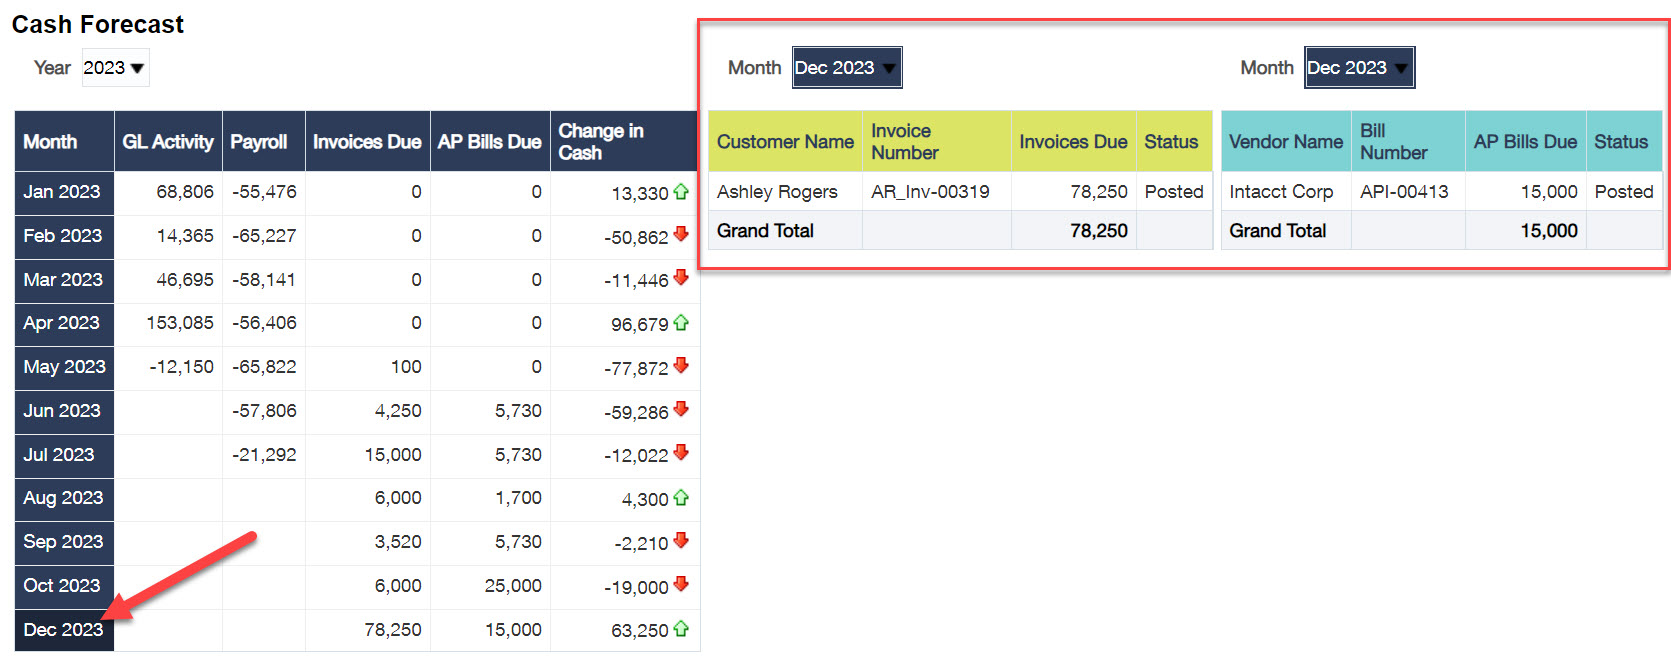Viewport: 1671px width, 661px height.
Task: Click red down arrow for Oct 2023
Action: [x=681, y=584]
